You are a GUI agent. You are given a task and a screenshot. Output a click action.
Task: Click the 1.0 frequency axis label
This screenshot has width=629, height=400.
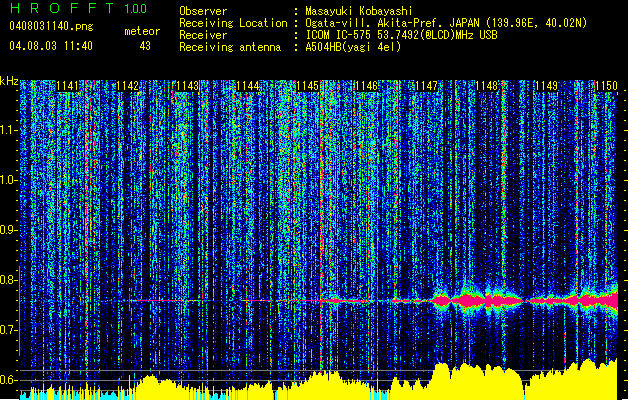click(9, 180)
